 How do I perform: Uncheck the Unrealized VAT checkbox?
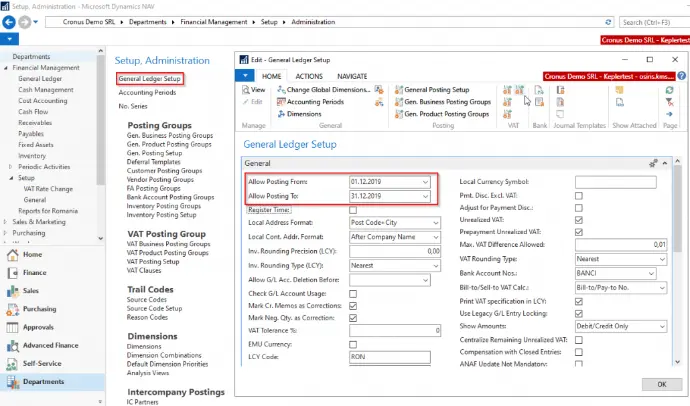pyautogui.click(x=579, y=220)
